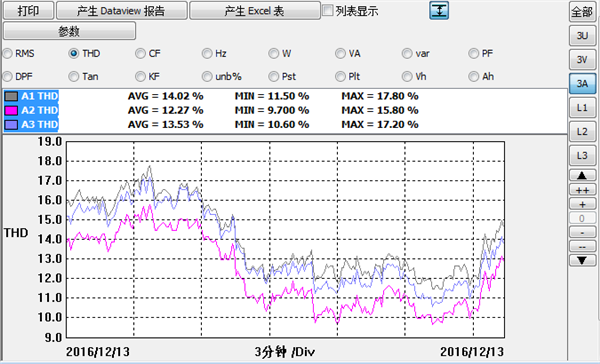This screenshot has width=600, height=364.
Task: Click the 19.0 value on the Y axis
Action: tap(49, 142)
